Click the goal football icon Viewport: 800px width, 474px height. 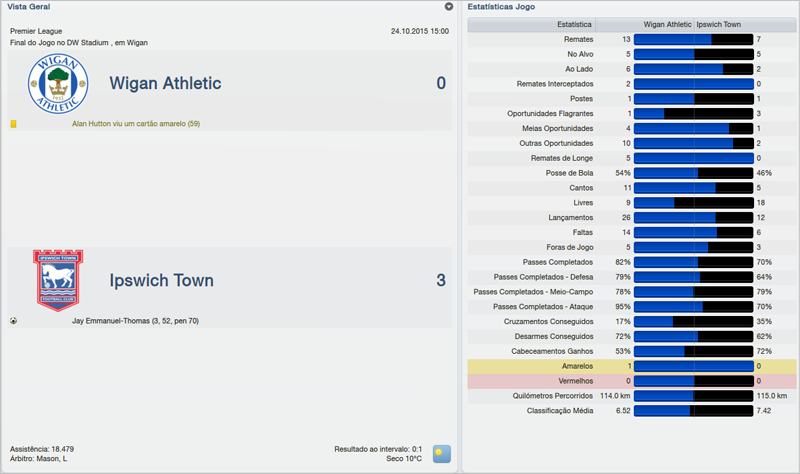pos(14,321)
